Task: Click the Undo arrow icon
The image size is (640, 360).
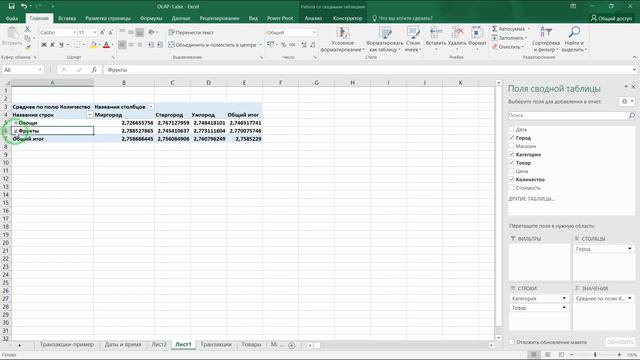Action: coord(24,6)
